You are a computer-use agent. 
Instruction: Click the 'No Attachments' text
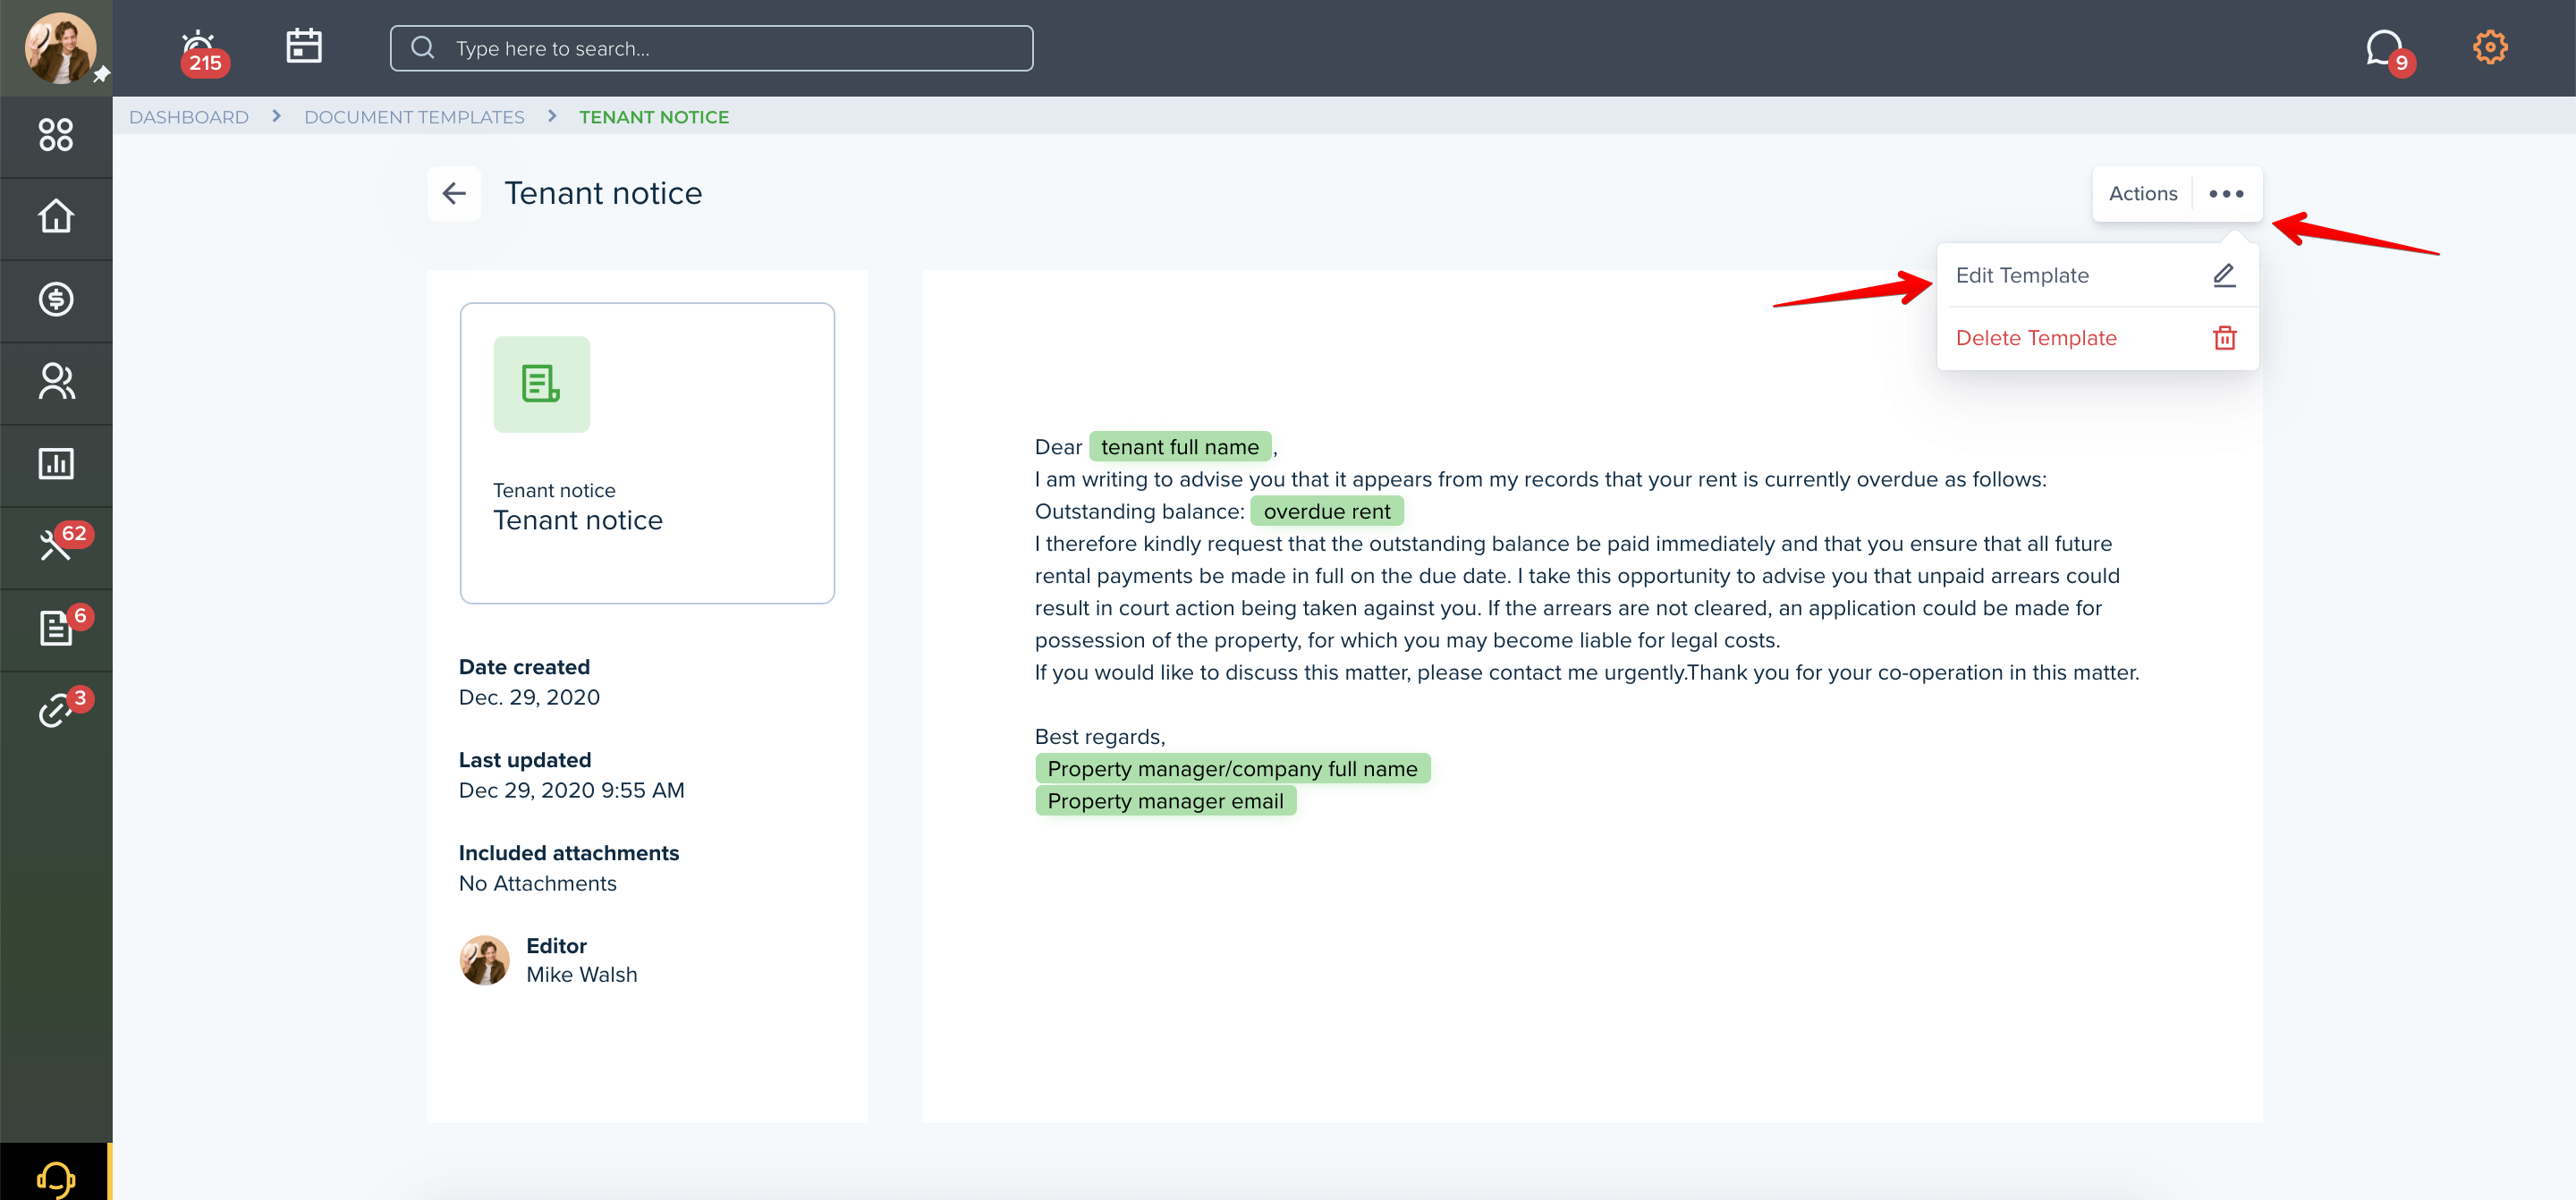538,883
